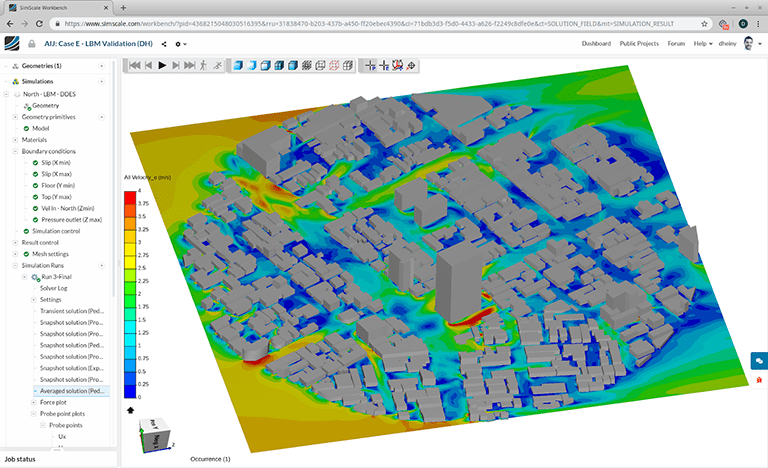This screenshot has height=468, width=768.
Task: Open the Forum link
Action: 677,44
